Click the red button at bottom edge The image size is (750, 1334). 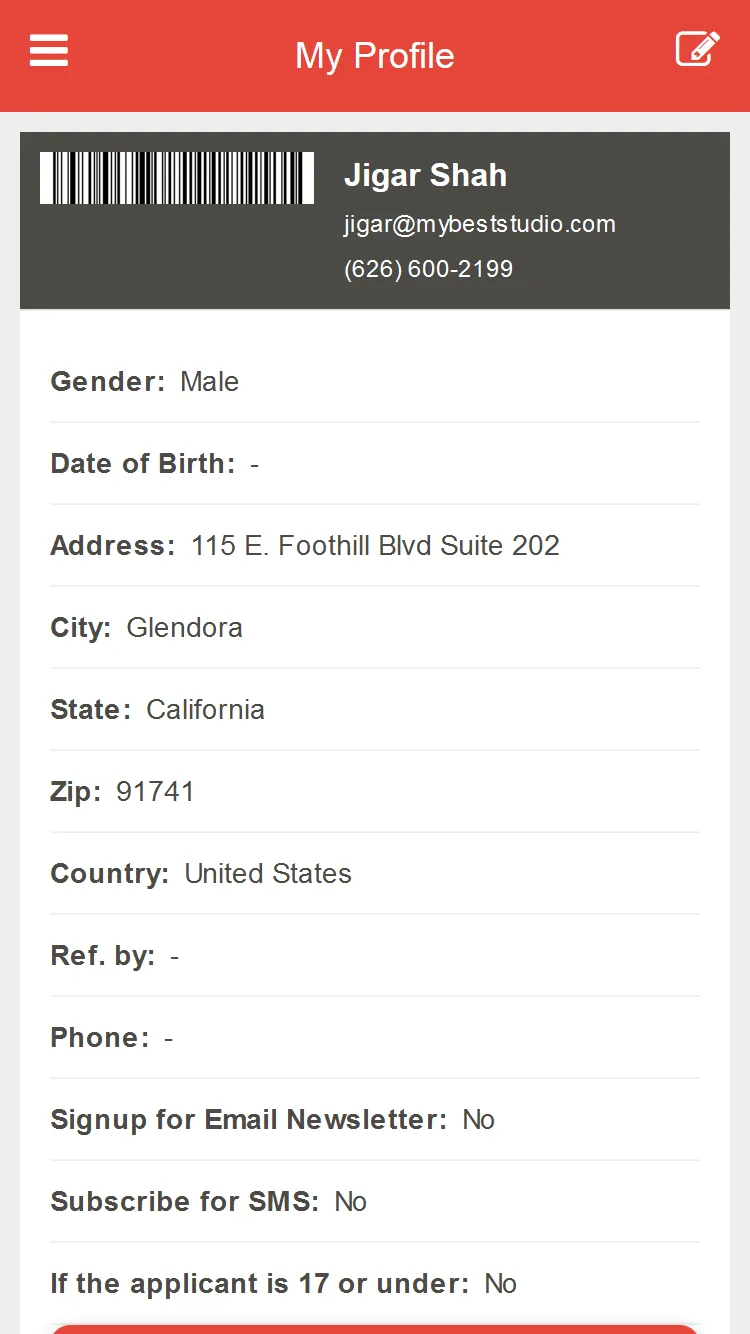pos(375,1329)
